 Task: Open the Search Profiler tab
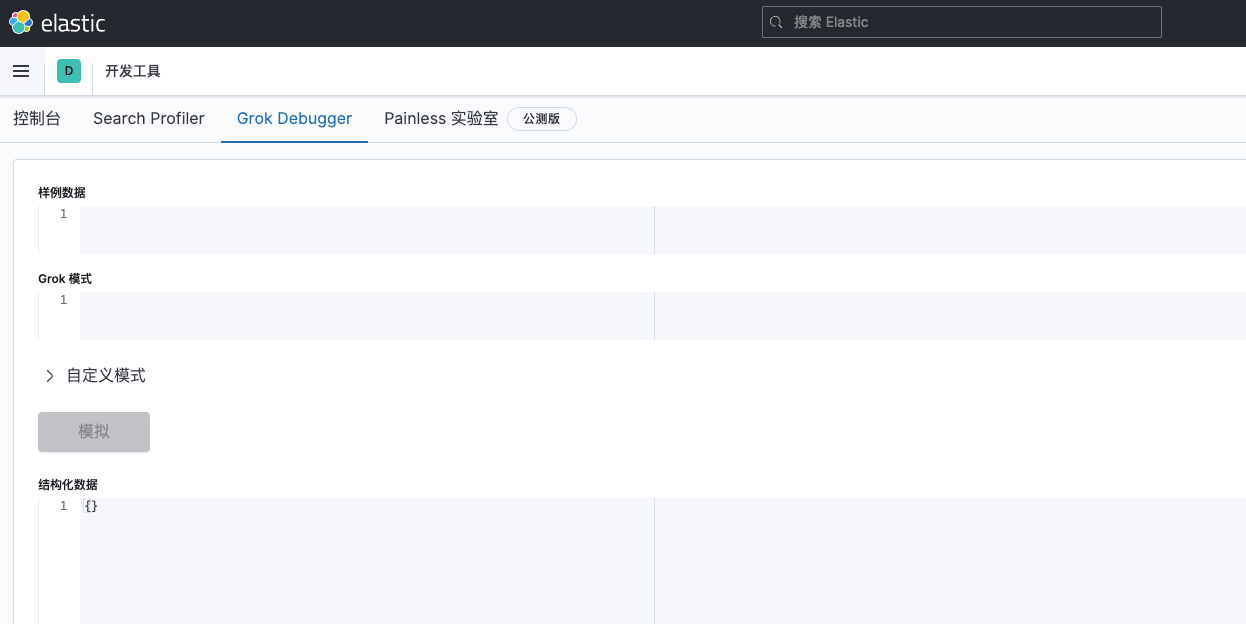click(149, 118)
